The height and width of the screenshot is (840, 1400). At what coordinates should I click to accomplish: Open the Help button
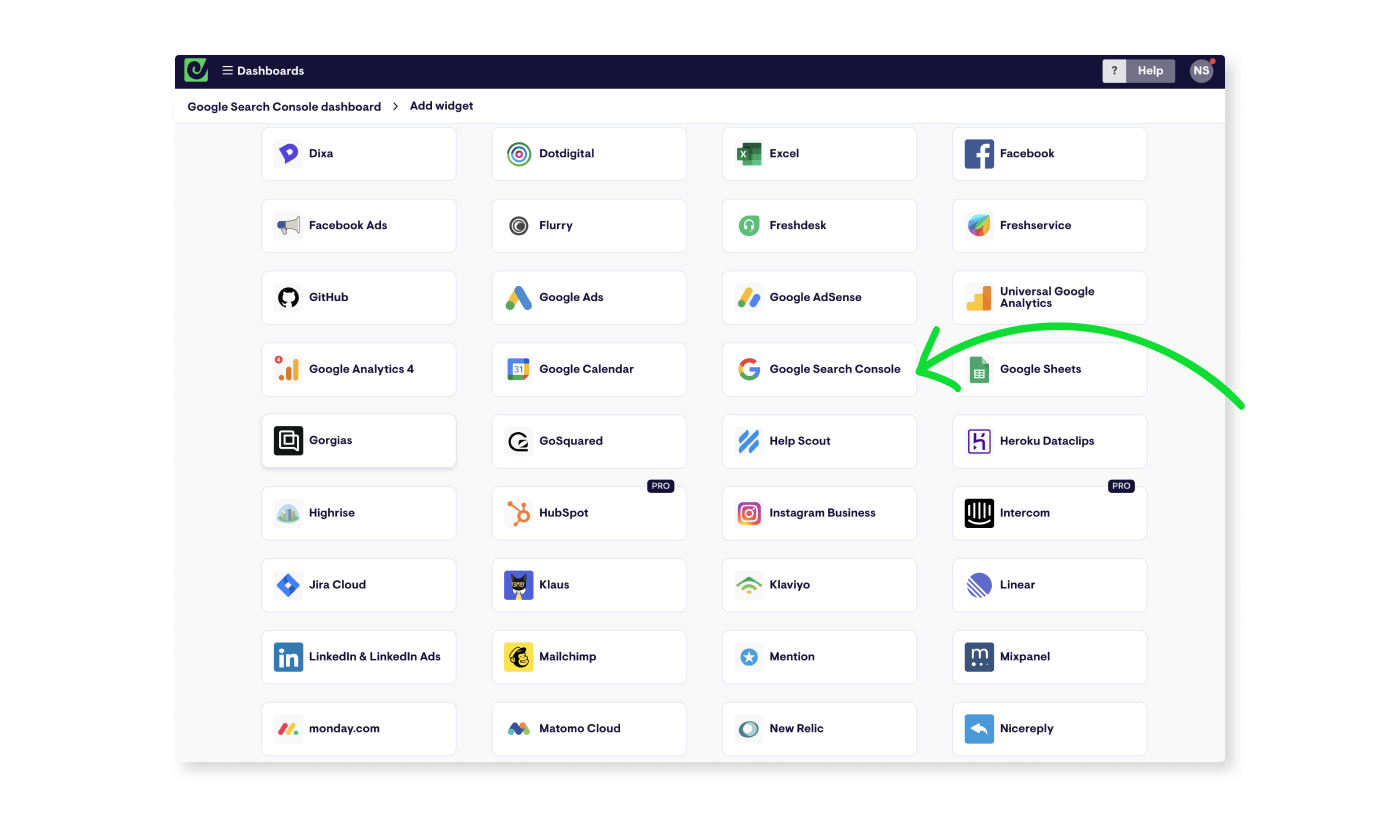point(1150,71)
